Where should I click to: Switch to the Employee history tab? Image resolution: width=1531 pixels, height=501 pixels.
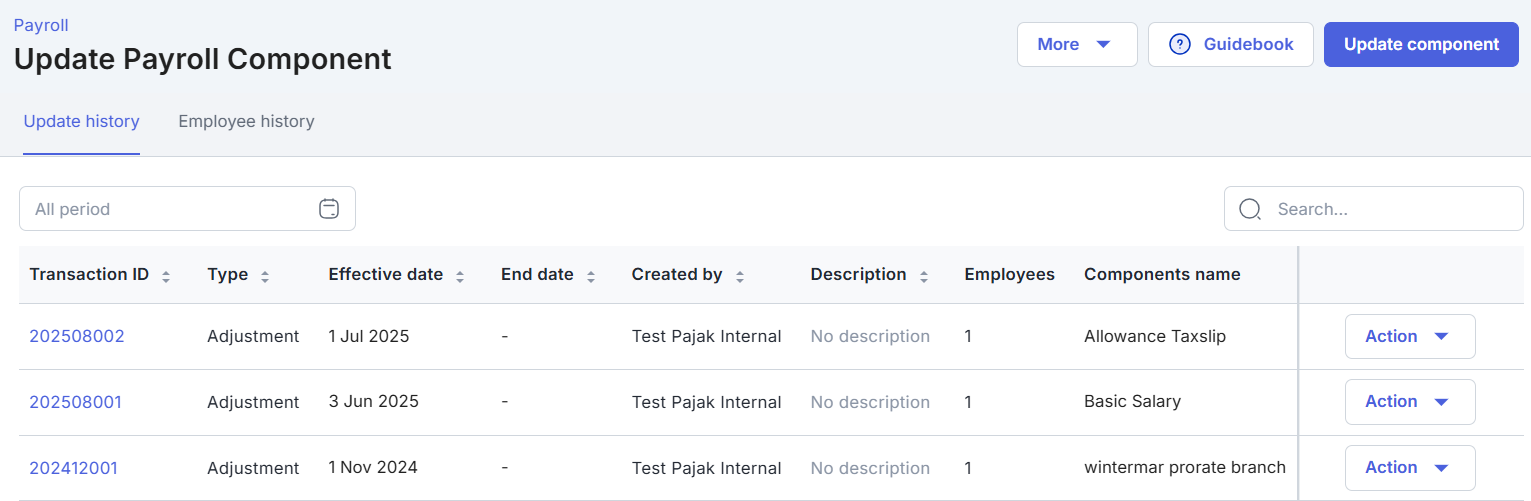(246, 122)
